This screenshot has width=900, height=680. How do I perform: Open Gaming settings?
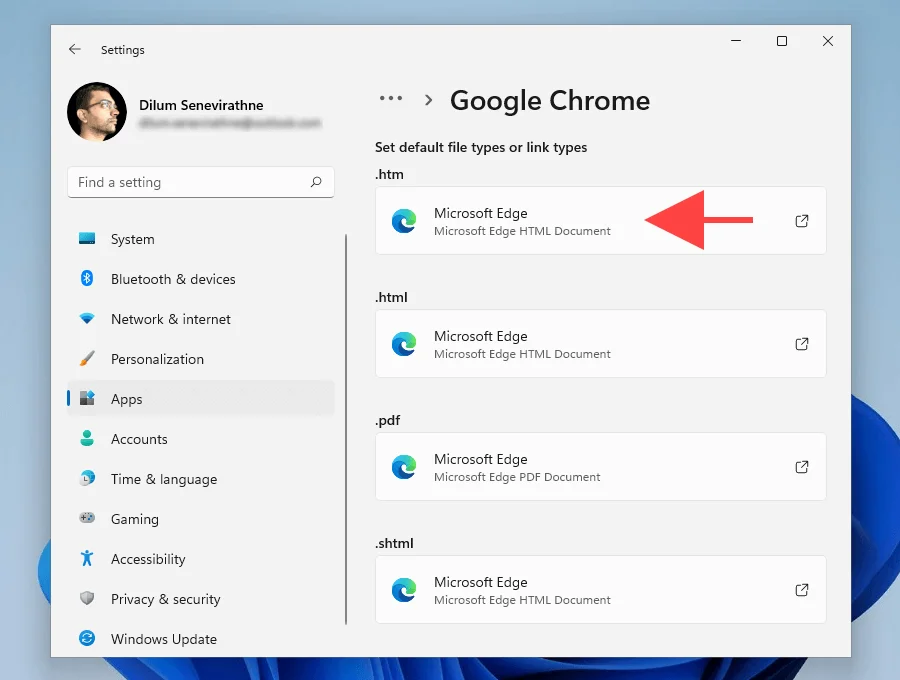(x=200, y=519)
